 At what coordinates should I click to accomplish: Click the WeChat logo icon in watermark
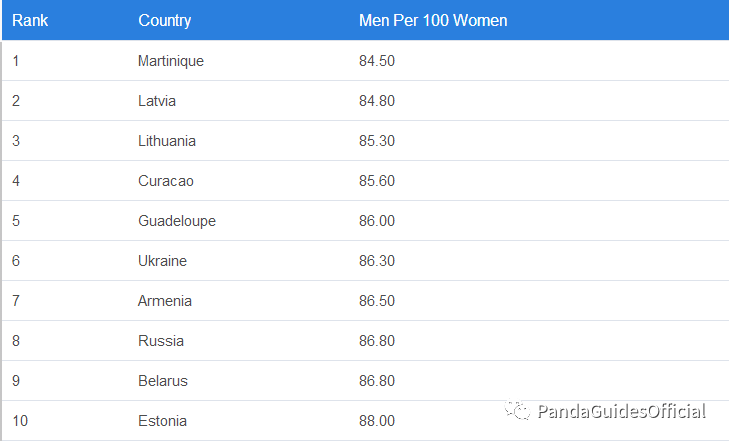(517, 410)
